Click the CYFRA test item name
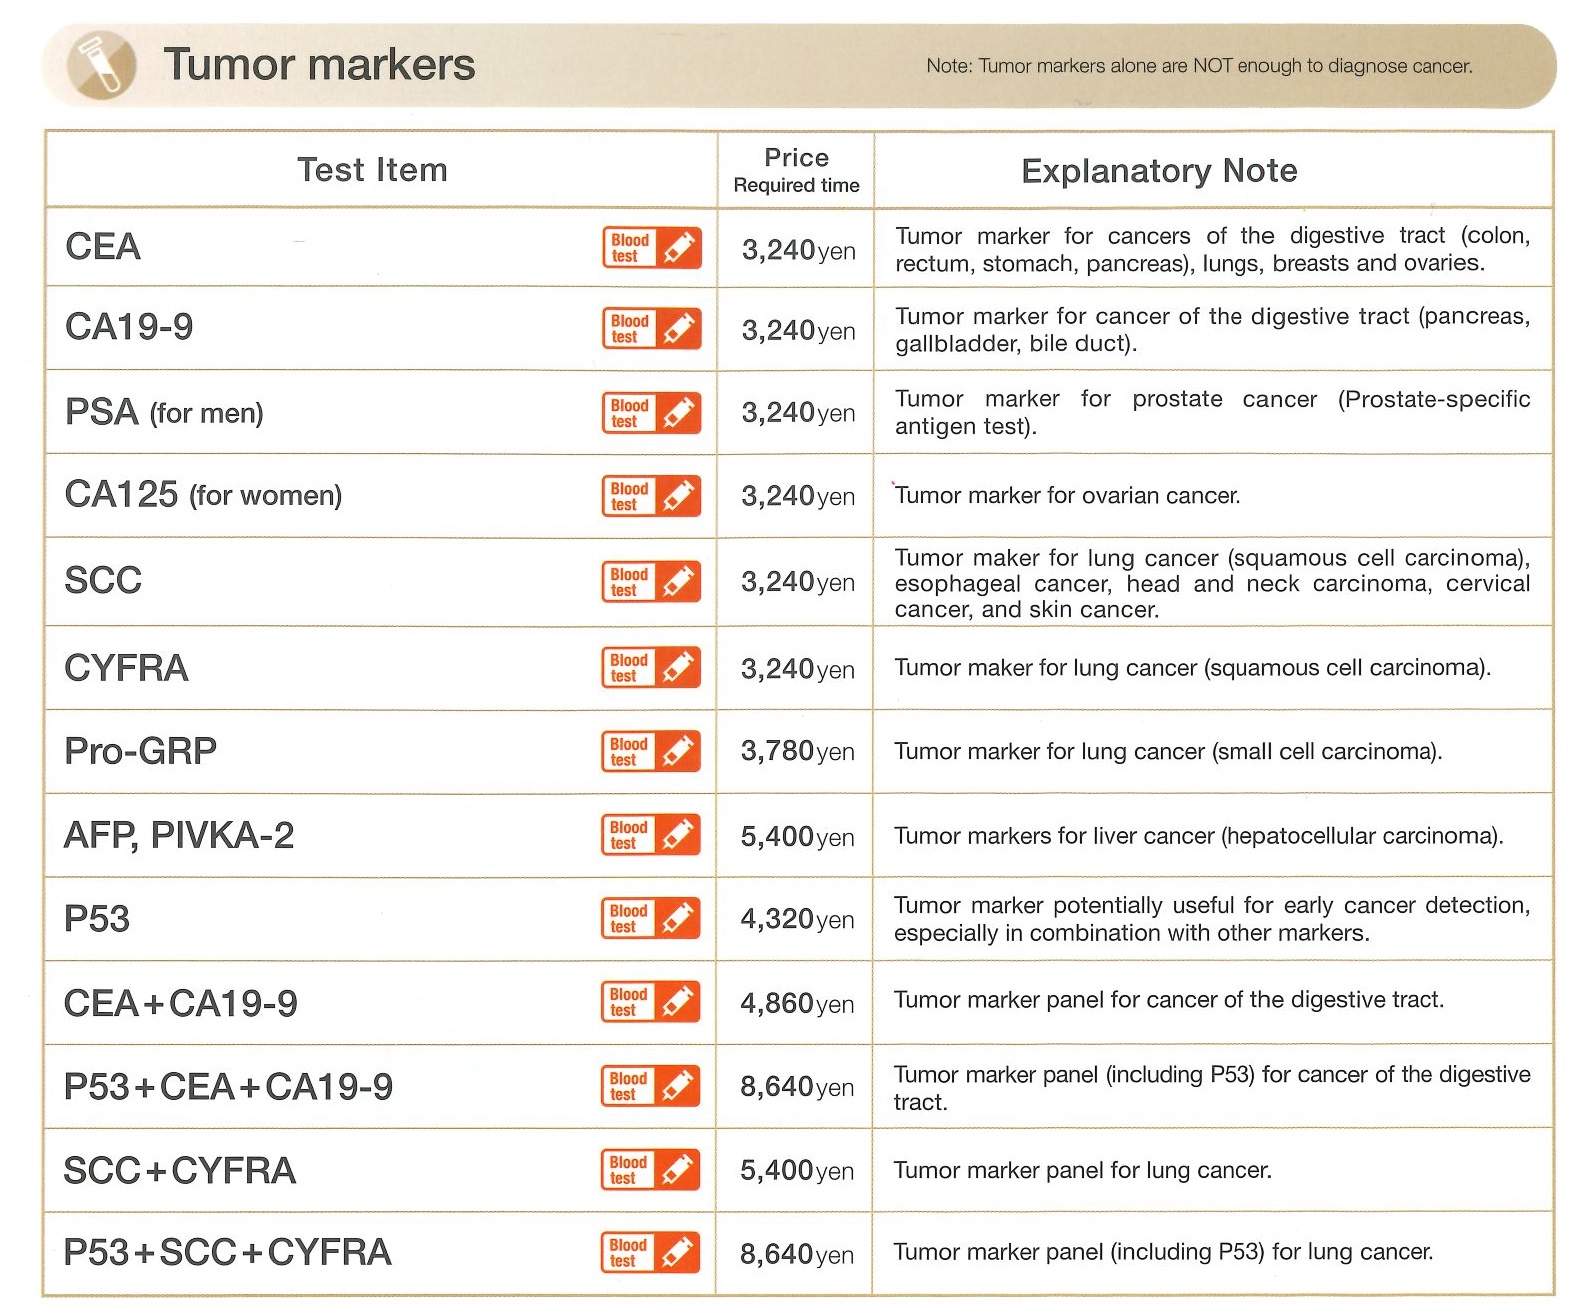Image resolution: width=1581 pixels, height=1305 pixels. (x=126, y=668)
